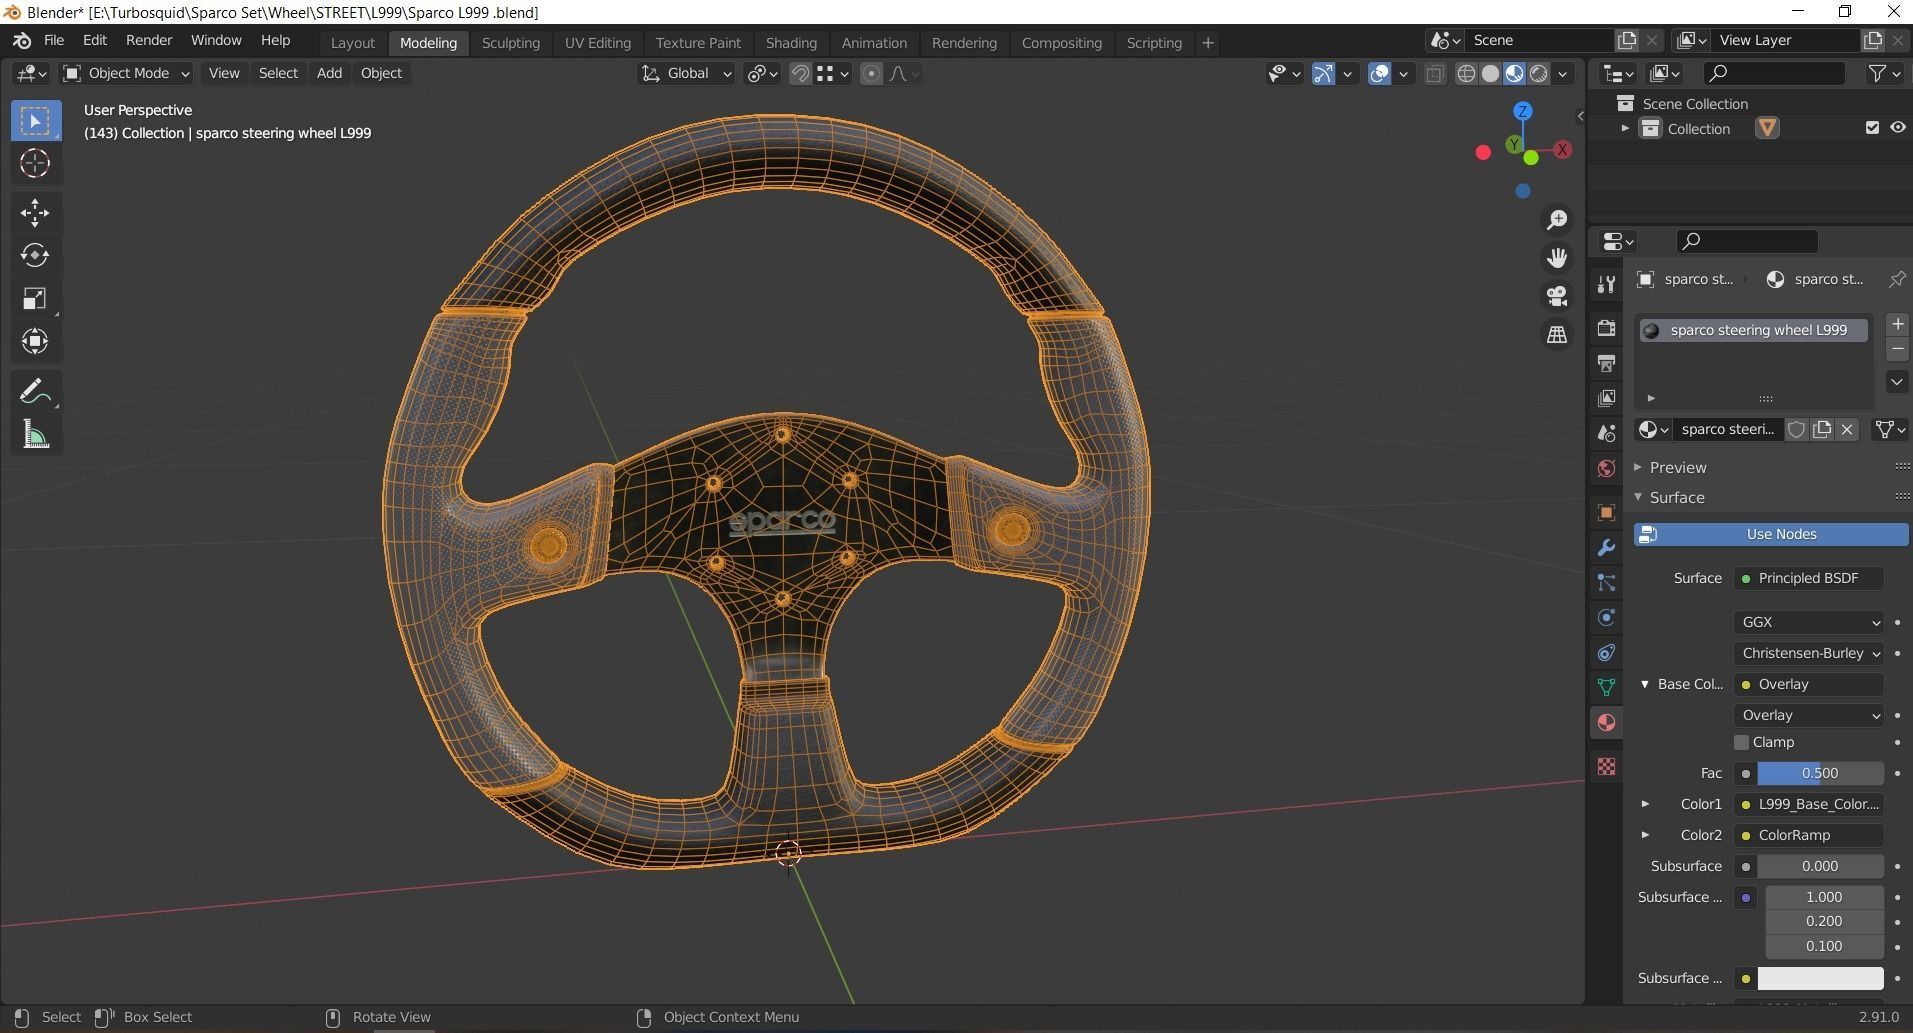Switch to the Shading workspace tab
The width and height of the screenshot is (1913, 1033).
point(790,43)
